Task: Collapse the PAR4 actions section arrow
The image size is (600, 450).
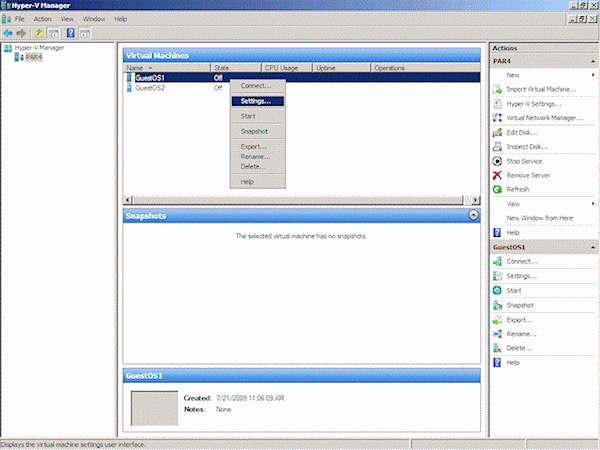Action: (593, 61)
